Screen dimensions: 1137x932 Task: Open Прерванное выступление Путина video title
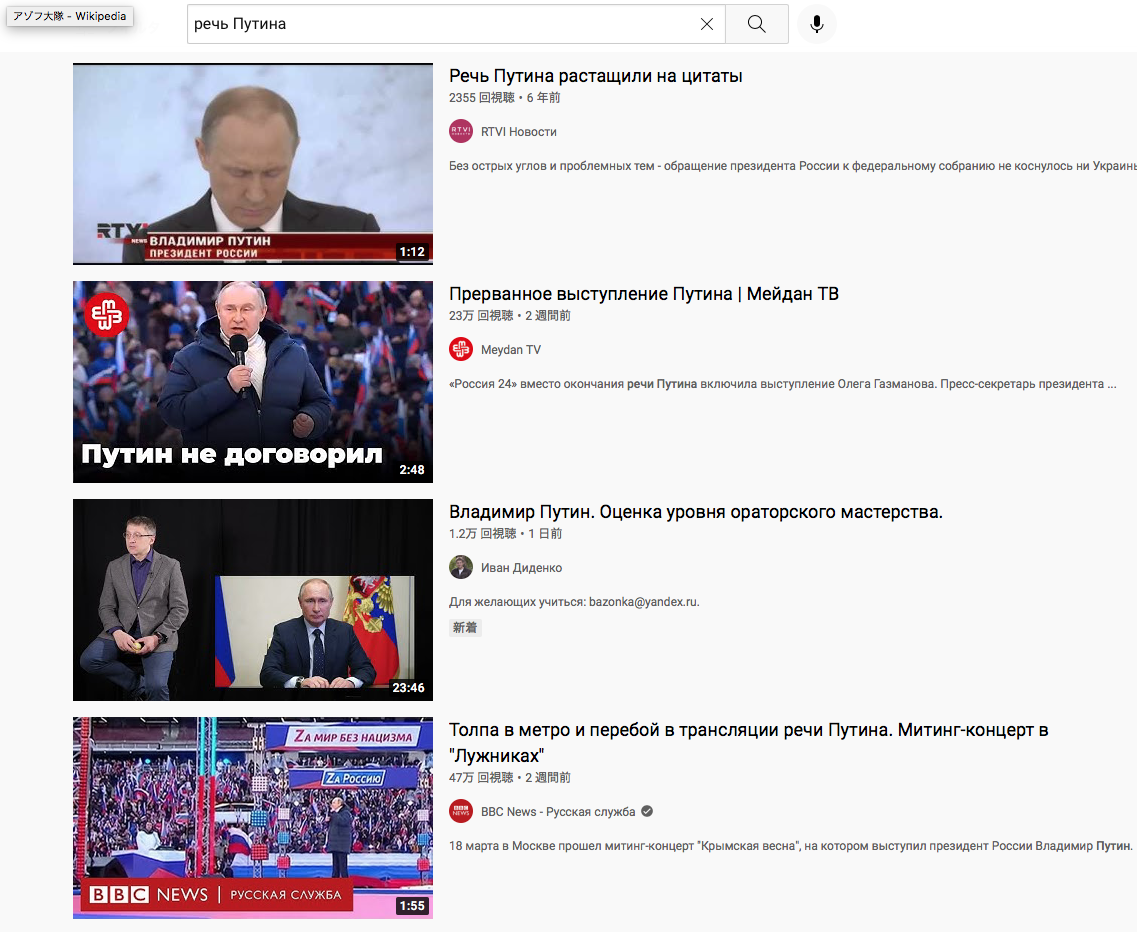(x=643, y=294)
